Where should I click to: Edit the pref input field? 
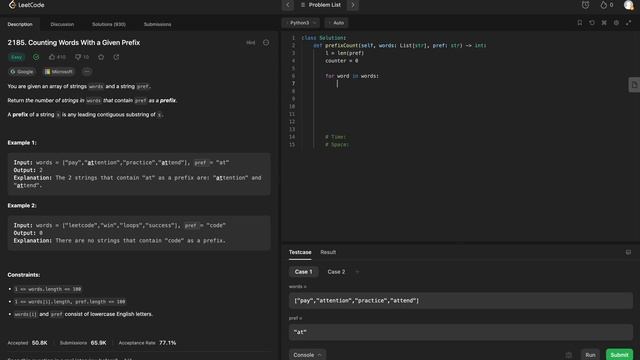click(461, 332)
